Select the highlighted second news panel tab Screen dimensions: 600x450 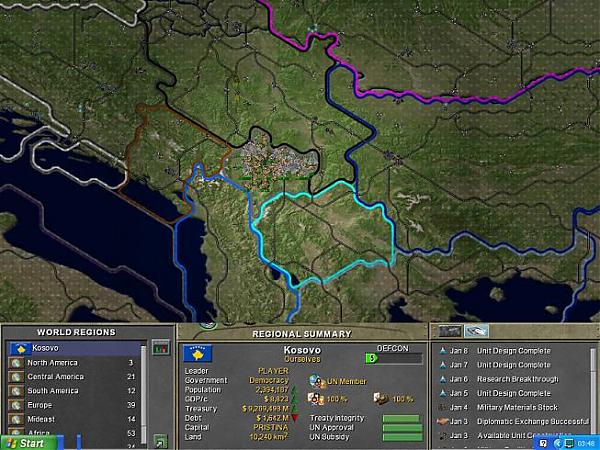coord(476,331)
